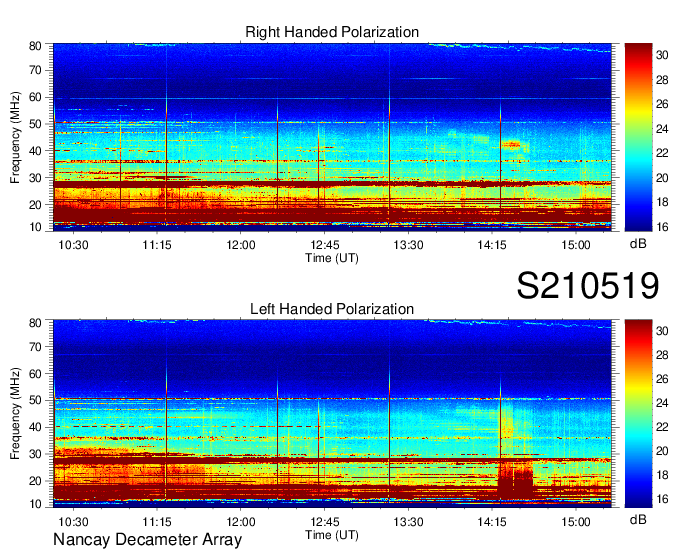Click the dB label under the bottom colorbar
This screenshot has width=680, height=552.
[x=638, y=519]
